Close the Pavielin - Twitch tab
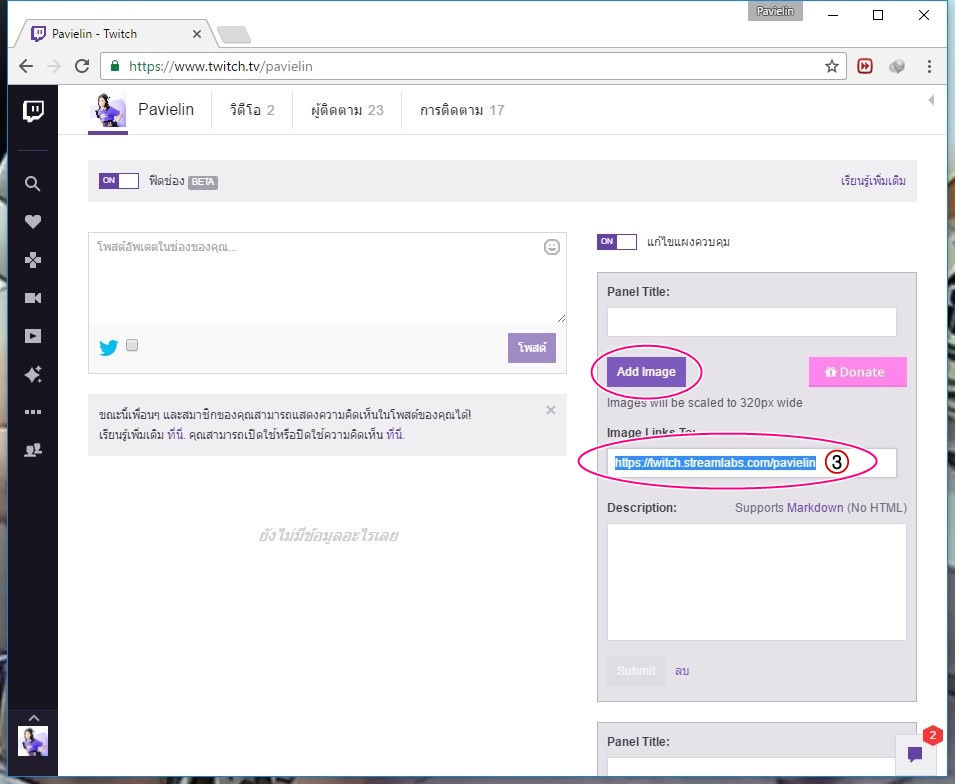This screenshot has width=955, height=784. (x=197, y=34)
